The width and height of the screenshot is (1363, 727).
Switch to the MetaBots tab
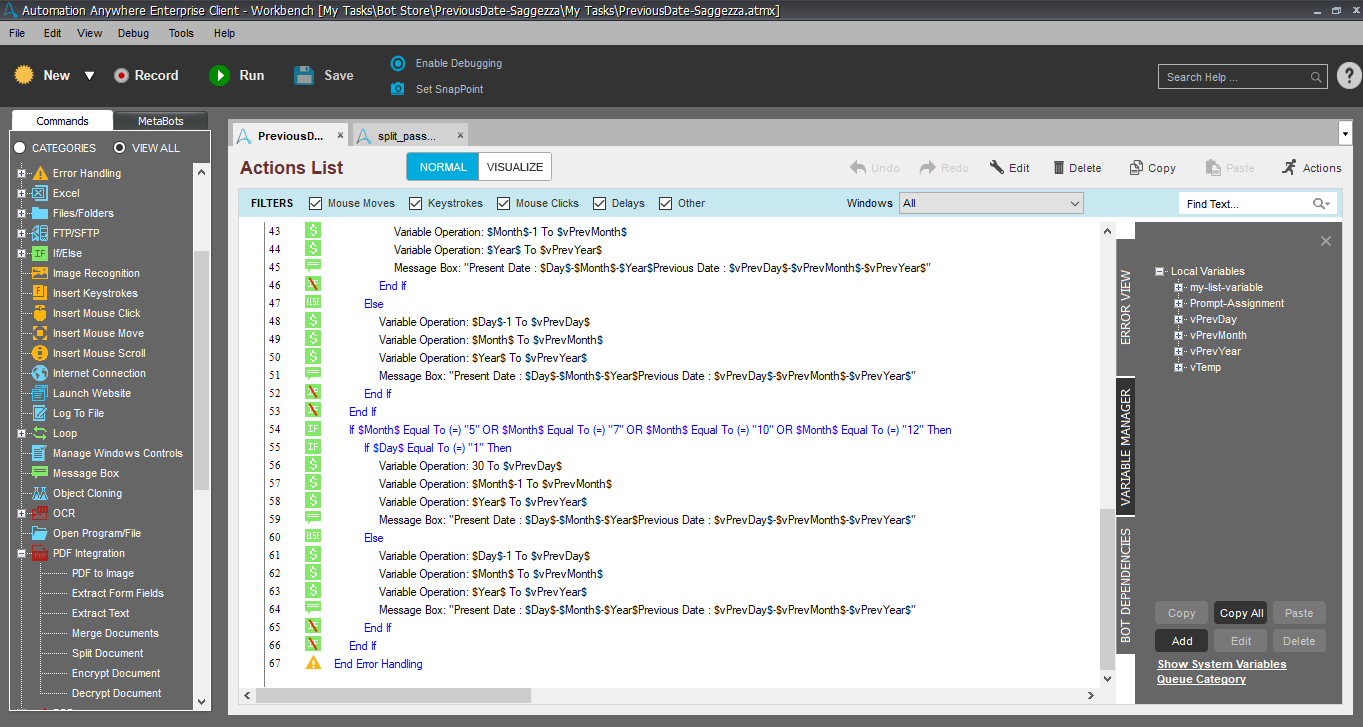[x=160, y=121]
